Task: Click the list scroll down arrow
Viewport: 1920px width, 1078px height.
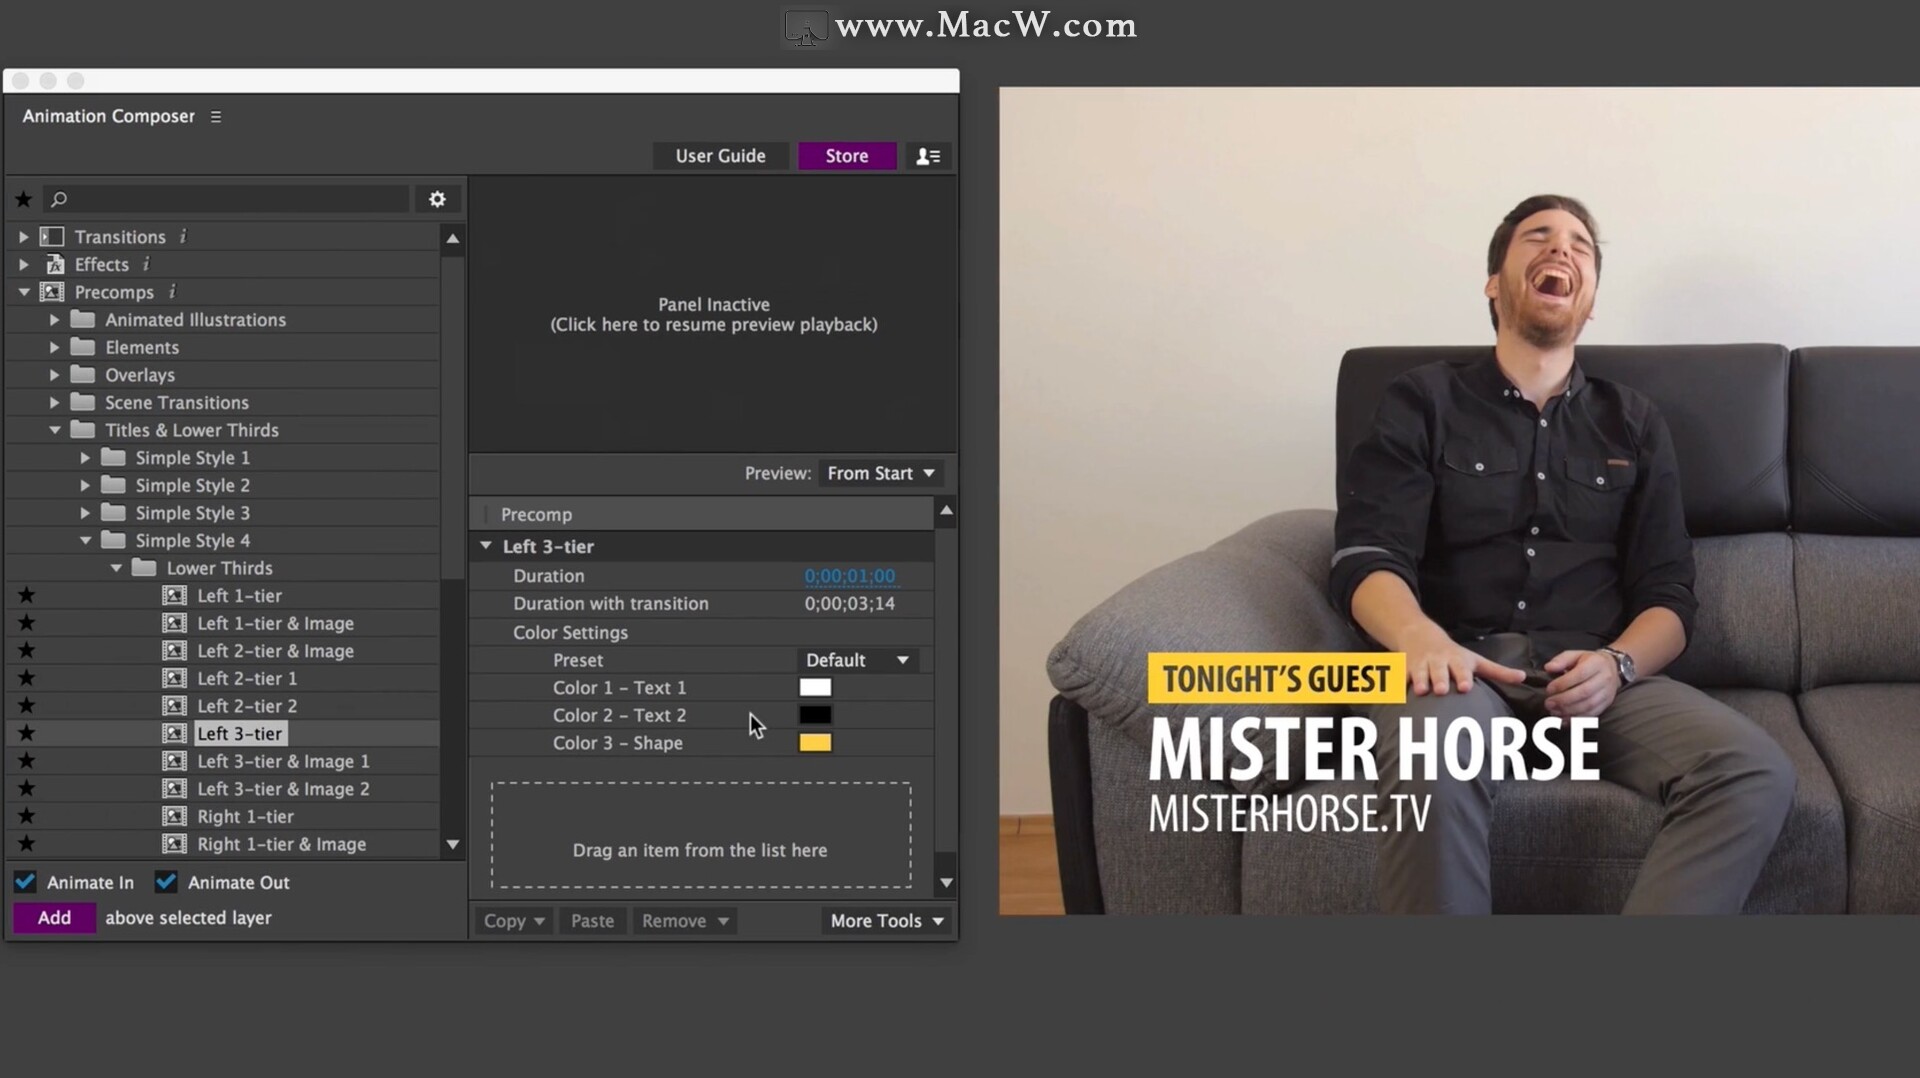Action: click(453, 845)
